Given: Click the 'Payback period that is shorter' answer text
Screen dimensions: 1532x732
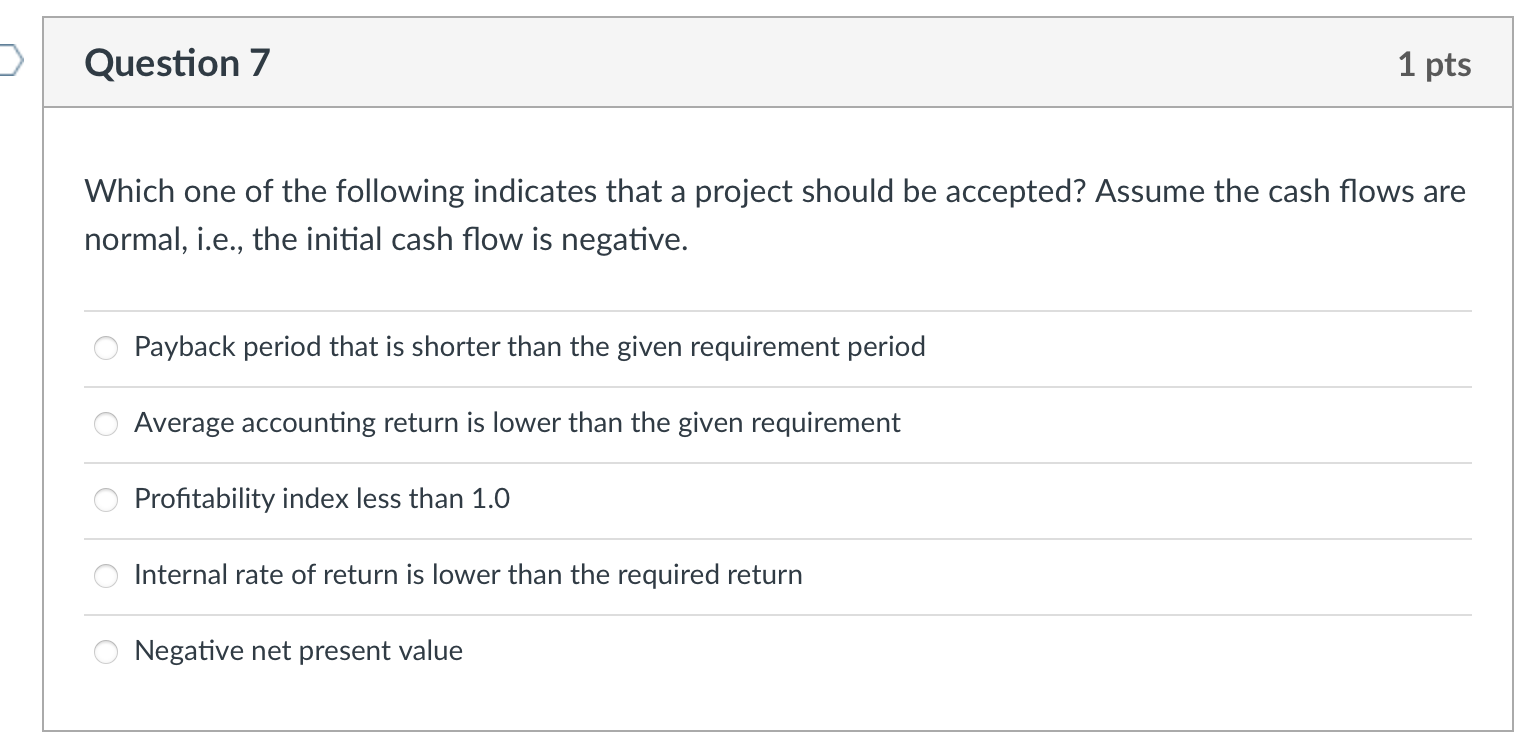Looking at the screenshot, I should pyautogui.click(x=529, y=347).
